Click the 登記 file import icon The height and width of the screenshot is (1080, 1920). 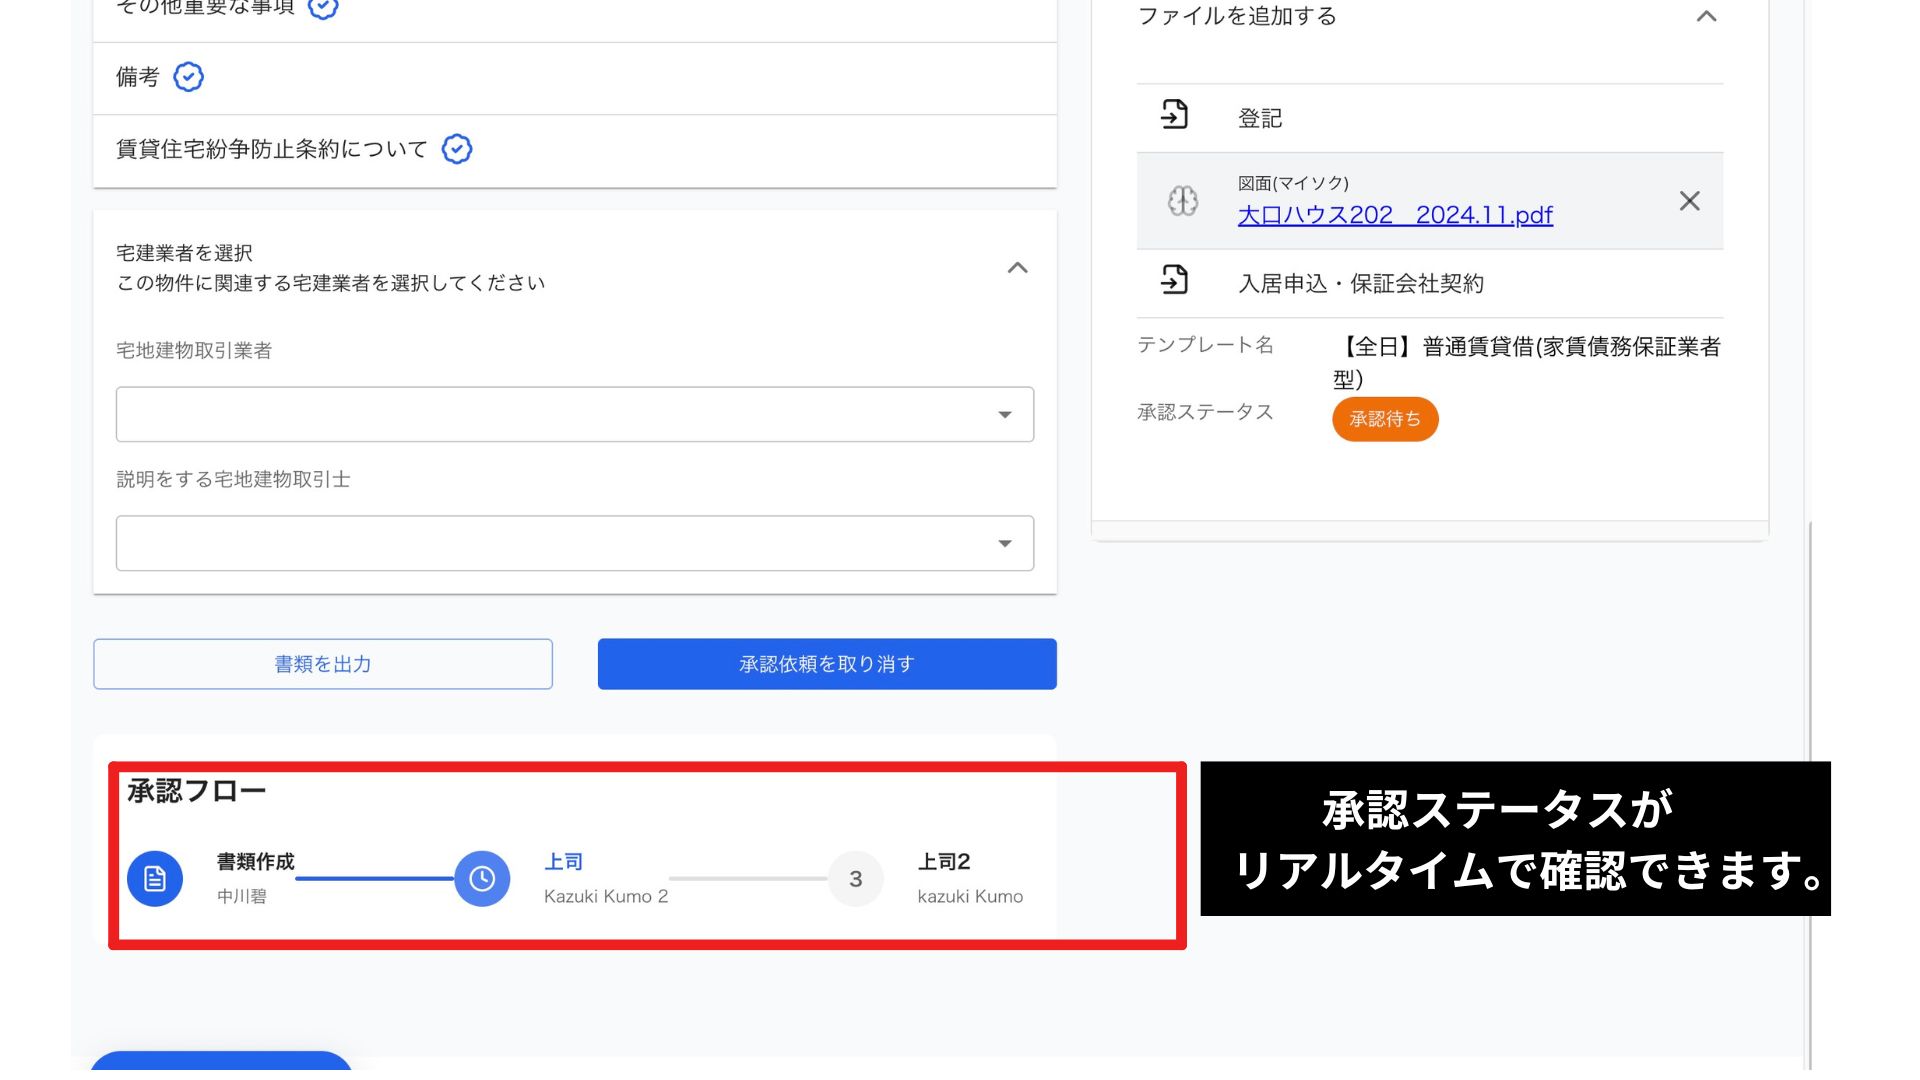click(x=1175, y=115)
